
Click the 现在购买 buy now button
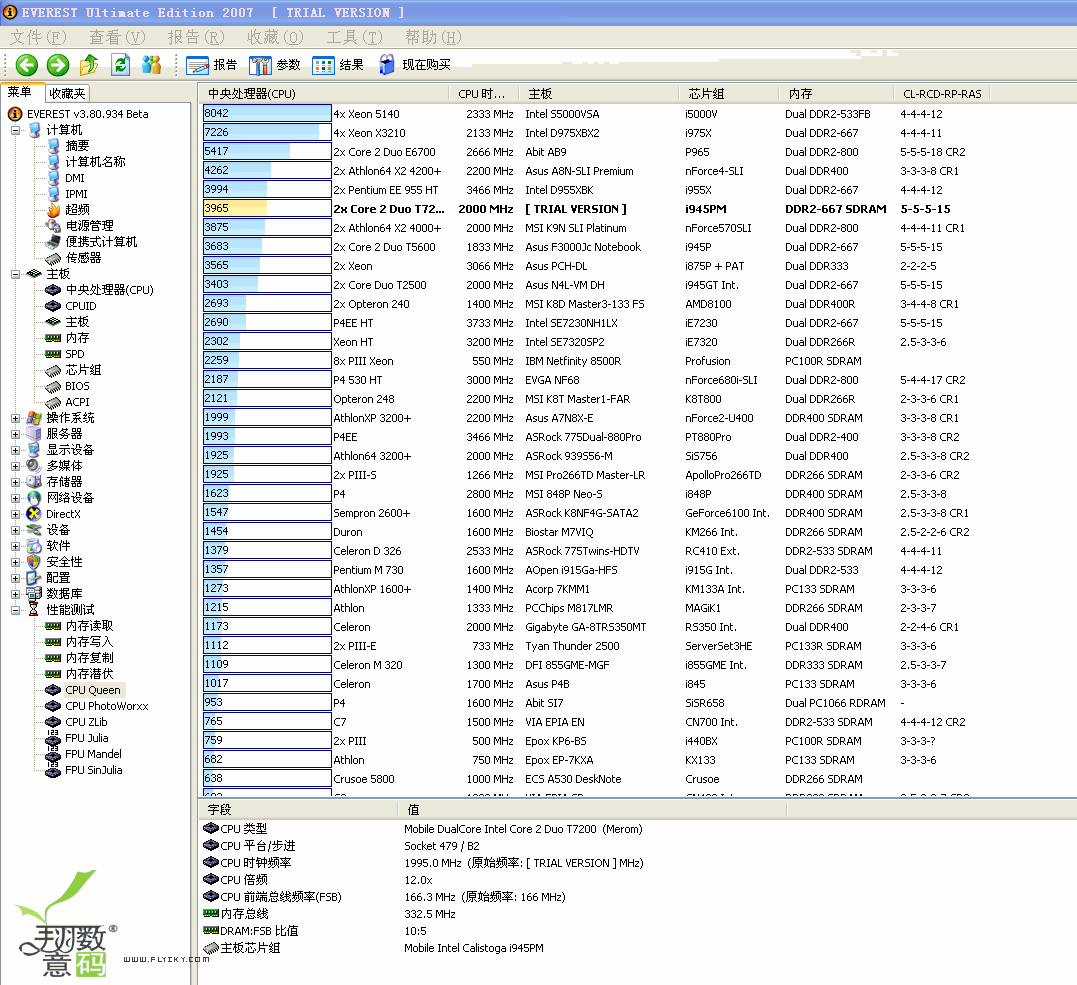(415, 65)
